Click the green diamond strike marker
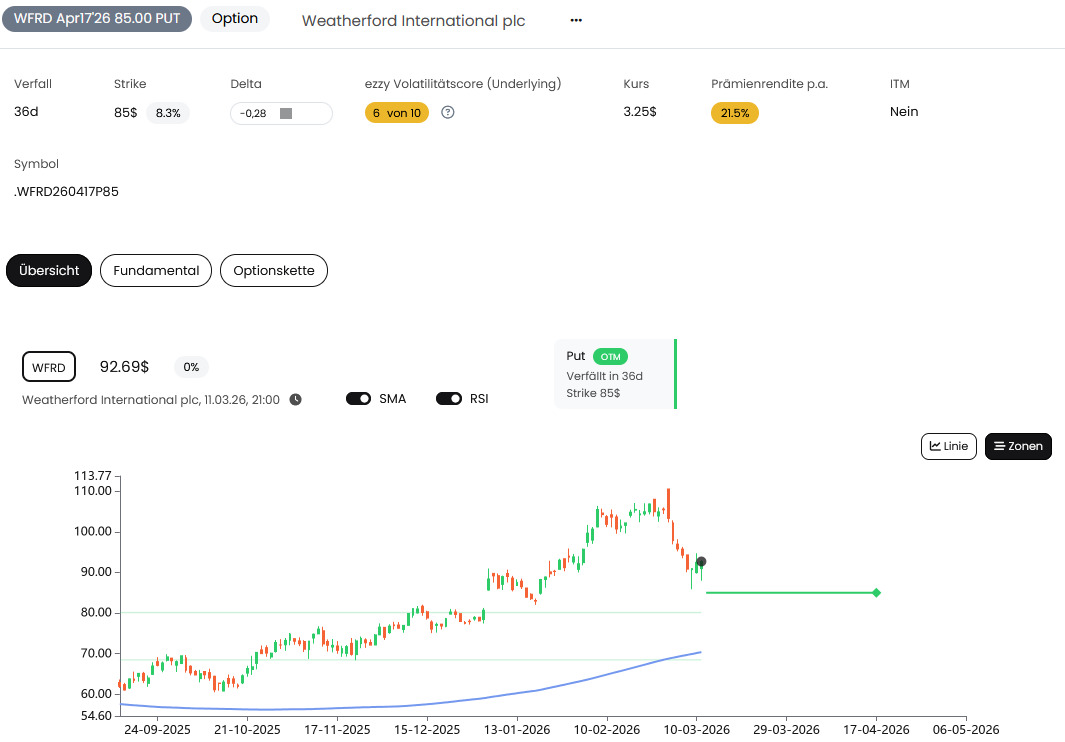 [x=876, y=593]
